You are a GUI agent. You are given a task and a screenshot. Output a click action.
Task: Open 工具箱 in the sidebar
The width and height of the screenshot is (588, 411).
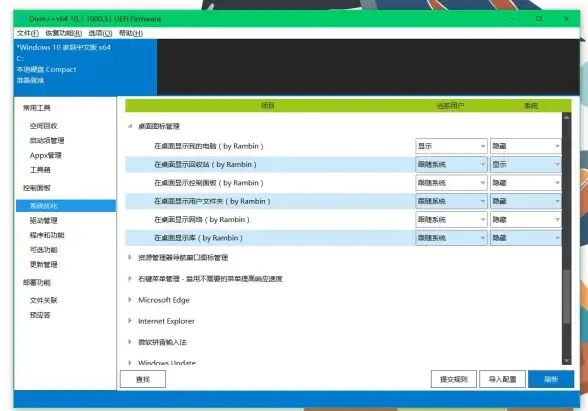coord(40,170)
